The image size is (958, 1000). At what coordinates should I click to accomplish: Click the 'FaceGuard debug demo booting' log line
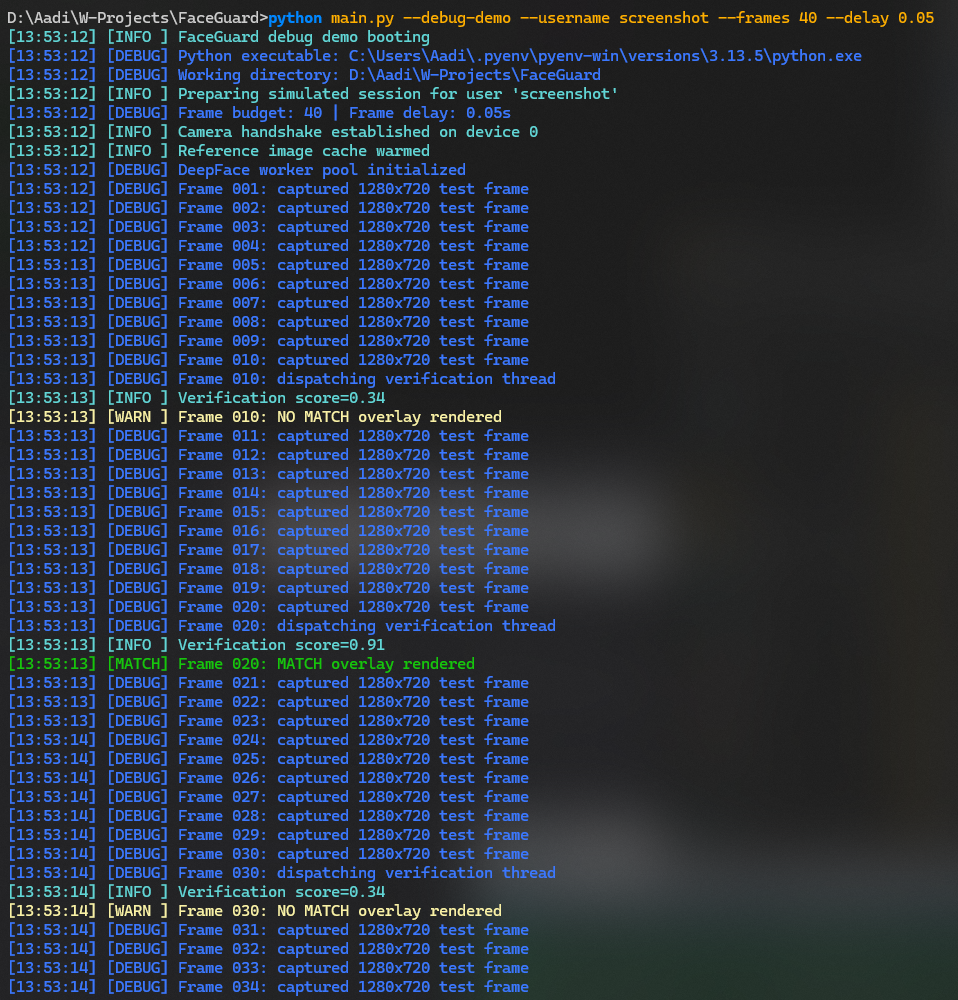(219, 37)
